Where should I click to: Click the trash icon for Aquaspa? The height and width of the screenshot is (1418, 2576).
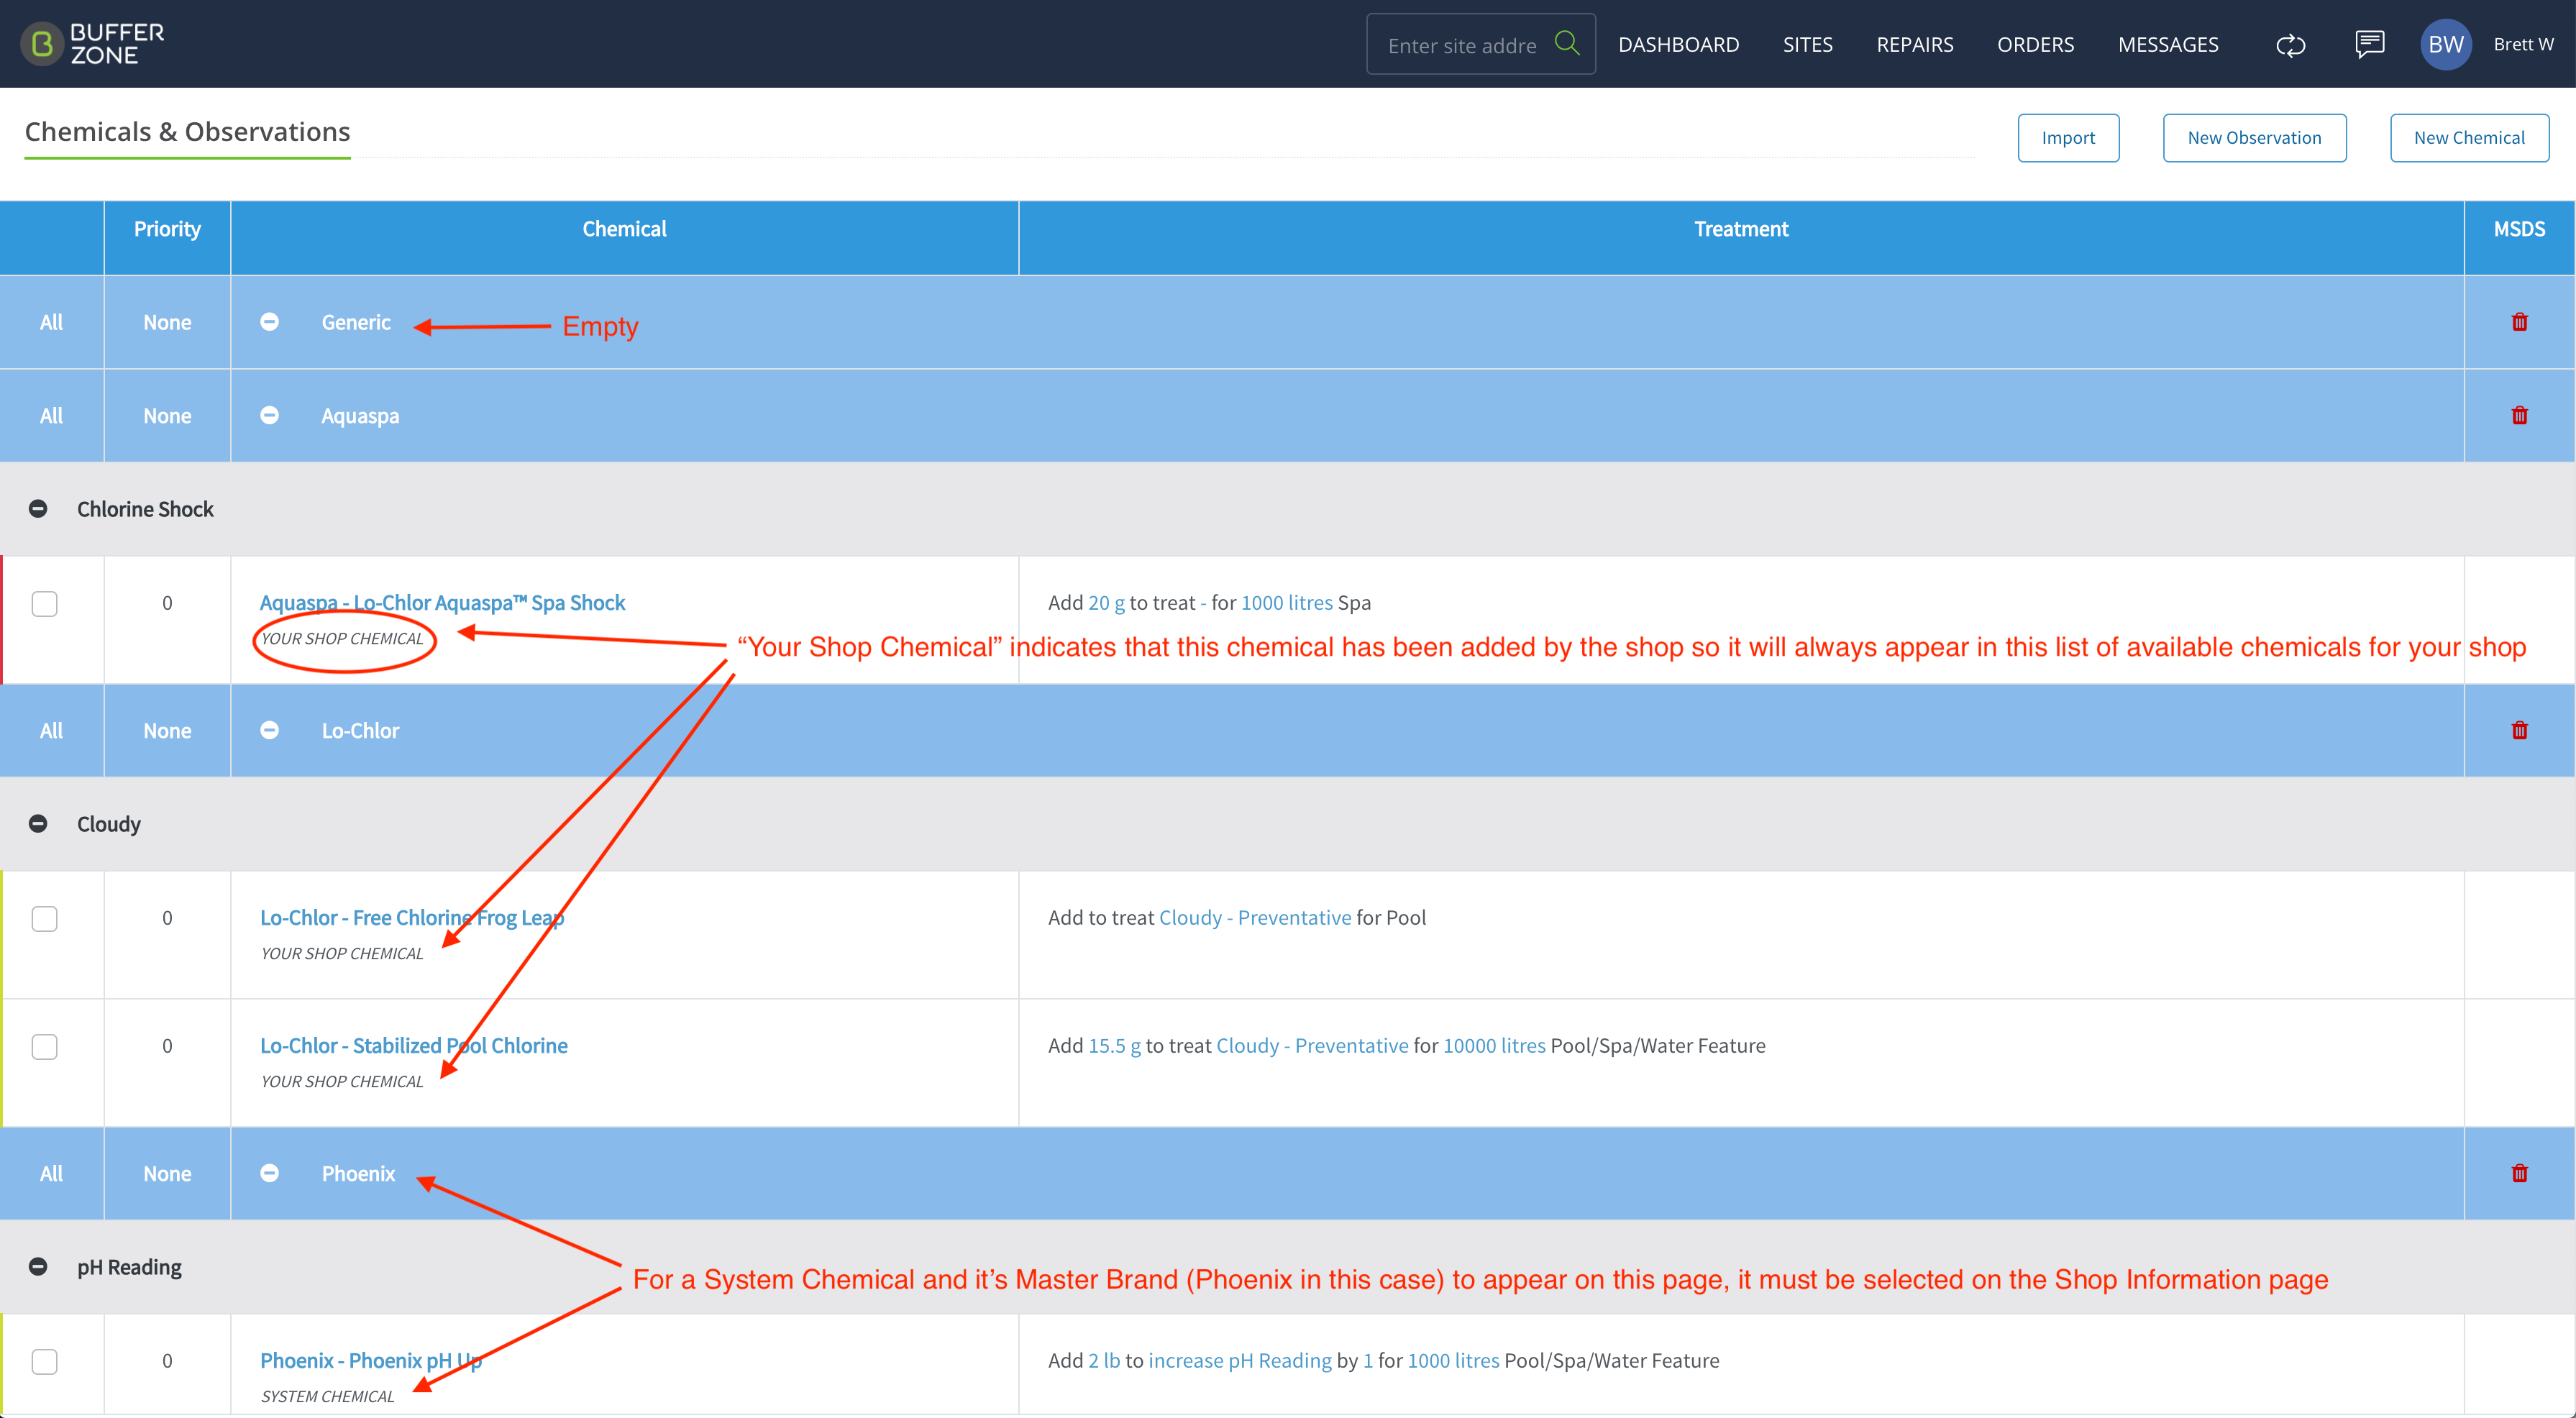pyautogui.click(x=2519, y=415)
